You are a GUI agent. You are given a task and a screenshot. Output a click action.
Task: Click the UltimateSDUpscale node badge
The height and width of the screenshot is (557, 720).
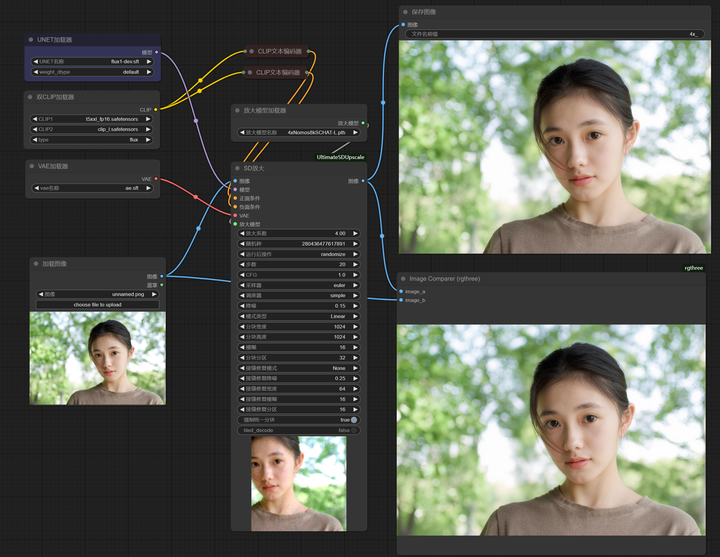[x=341, y=157]
